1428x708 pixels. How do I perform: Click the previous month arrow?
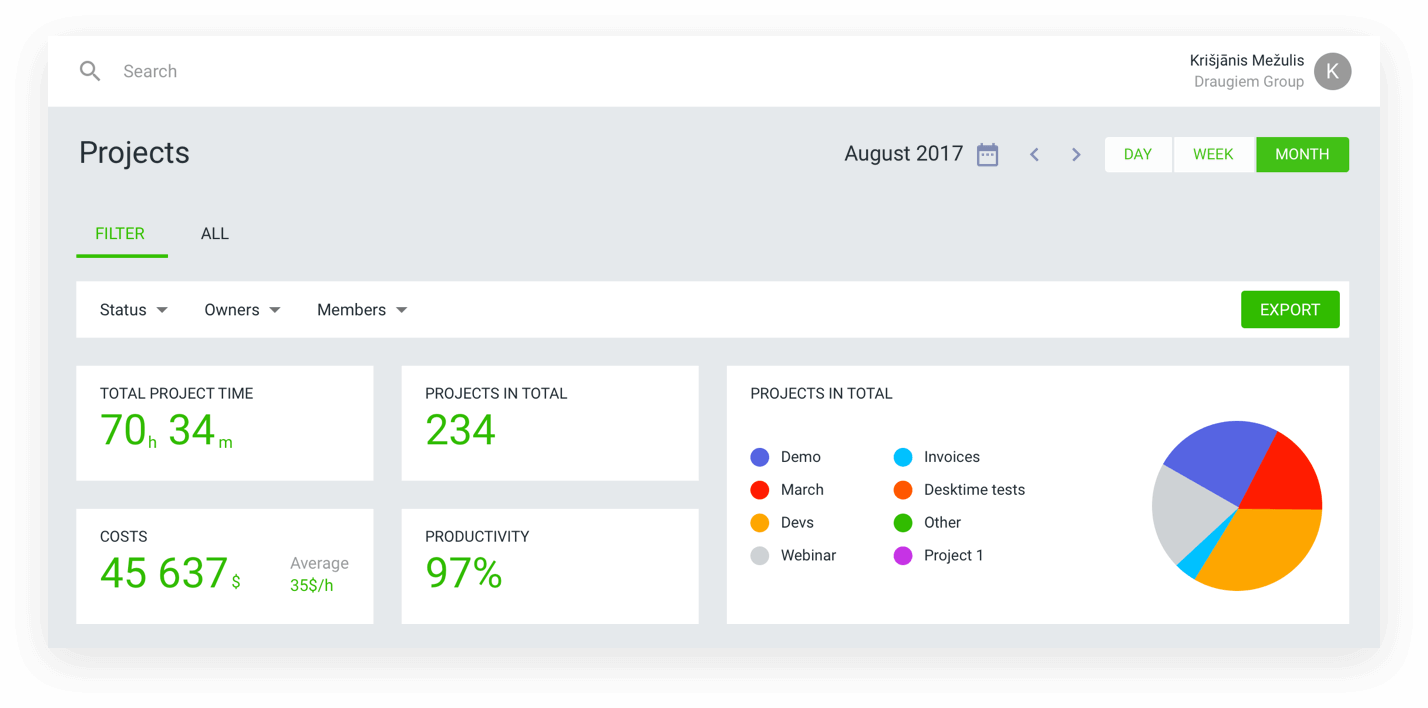click(x=1034, y=154)
